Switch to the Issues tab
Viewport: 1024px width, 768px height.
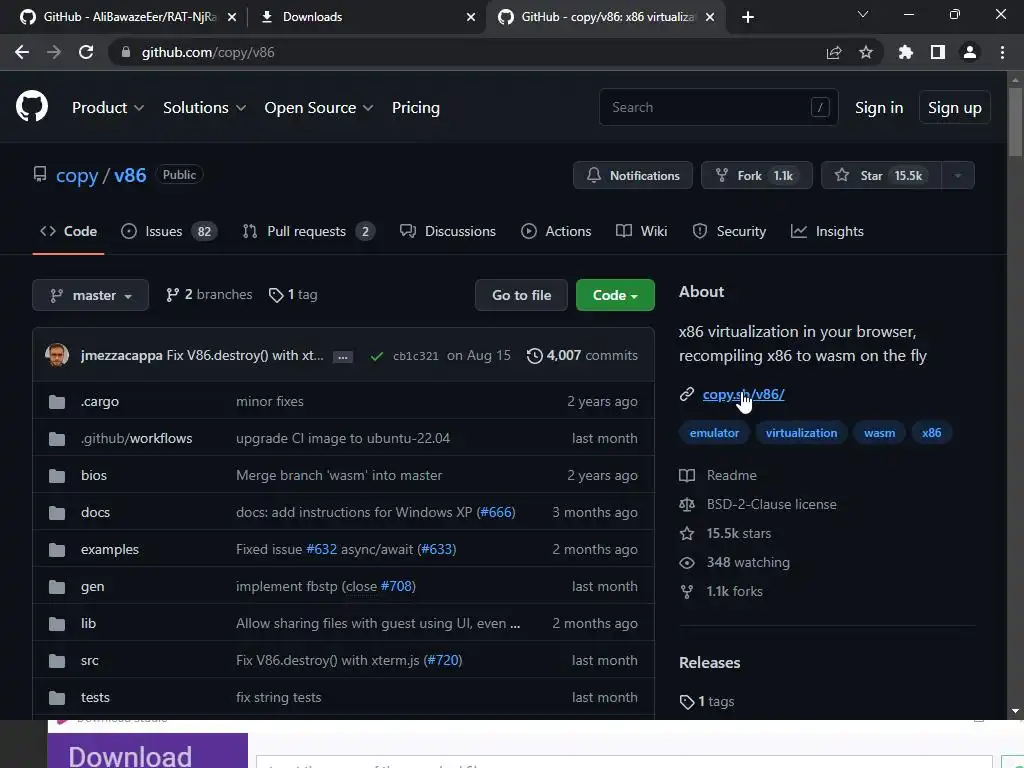169,231
